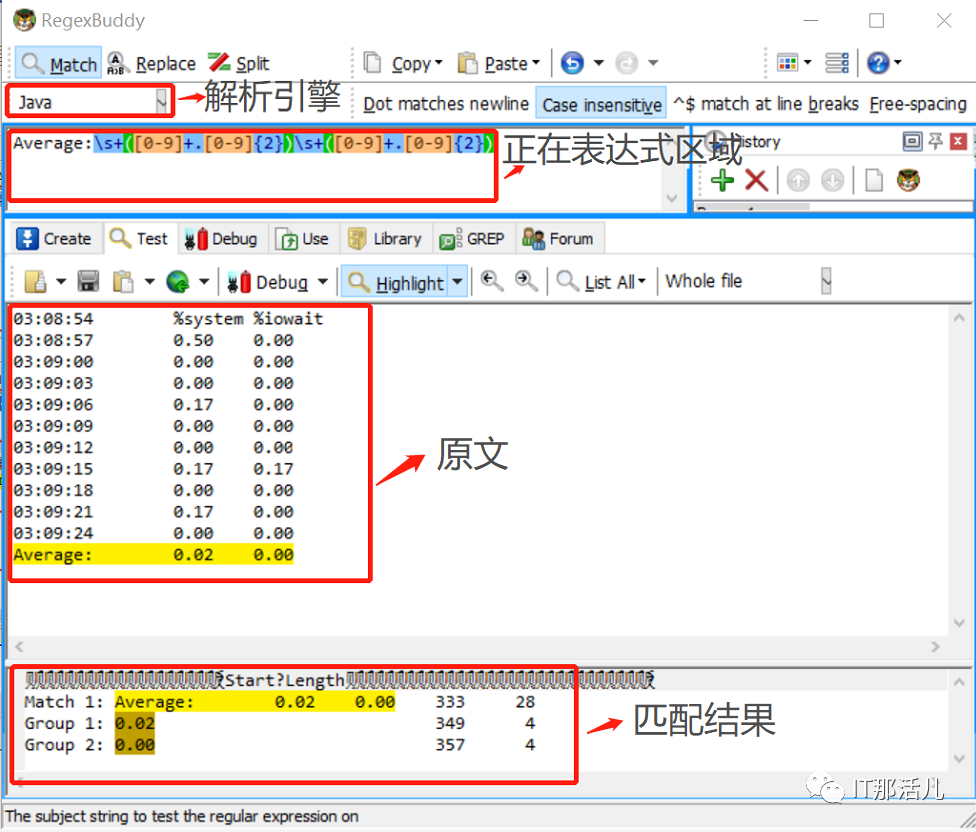Viewport: 976px width, 832px height.
Task: Toggle Dot matches newline option
Action: coord(446,104)
